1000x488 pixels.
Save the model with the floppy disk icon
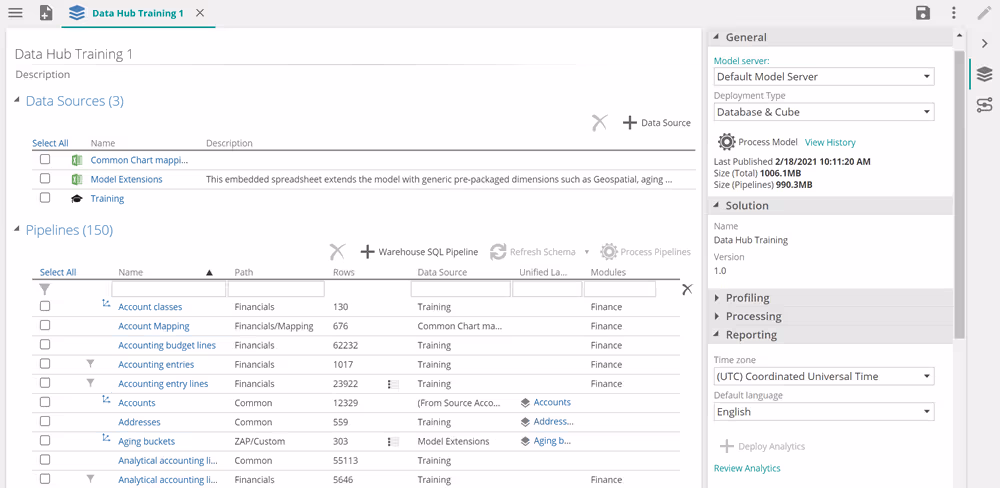(x=923, y=13)
